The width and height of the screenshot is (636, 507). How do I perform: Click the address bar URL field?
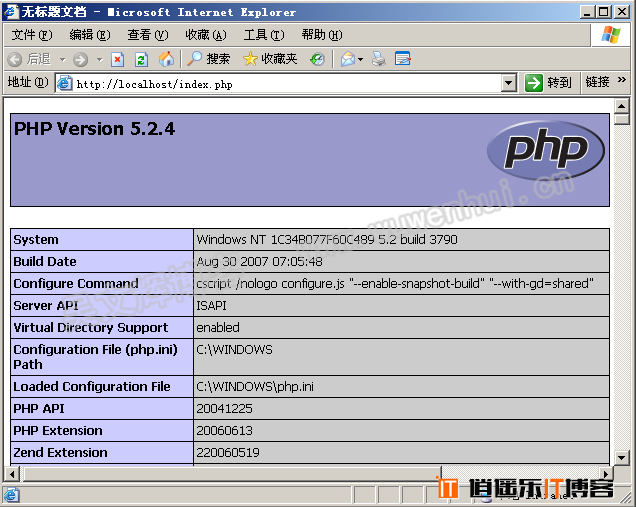(x=286, y=84)
